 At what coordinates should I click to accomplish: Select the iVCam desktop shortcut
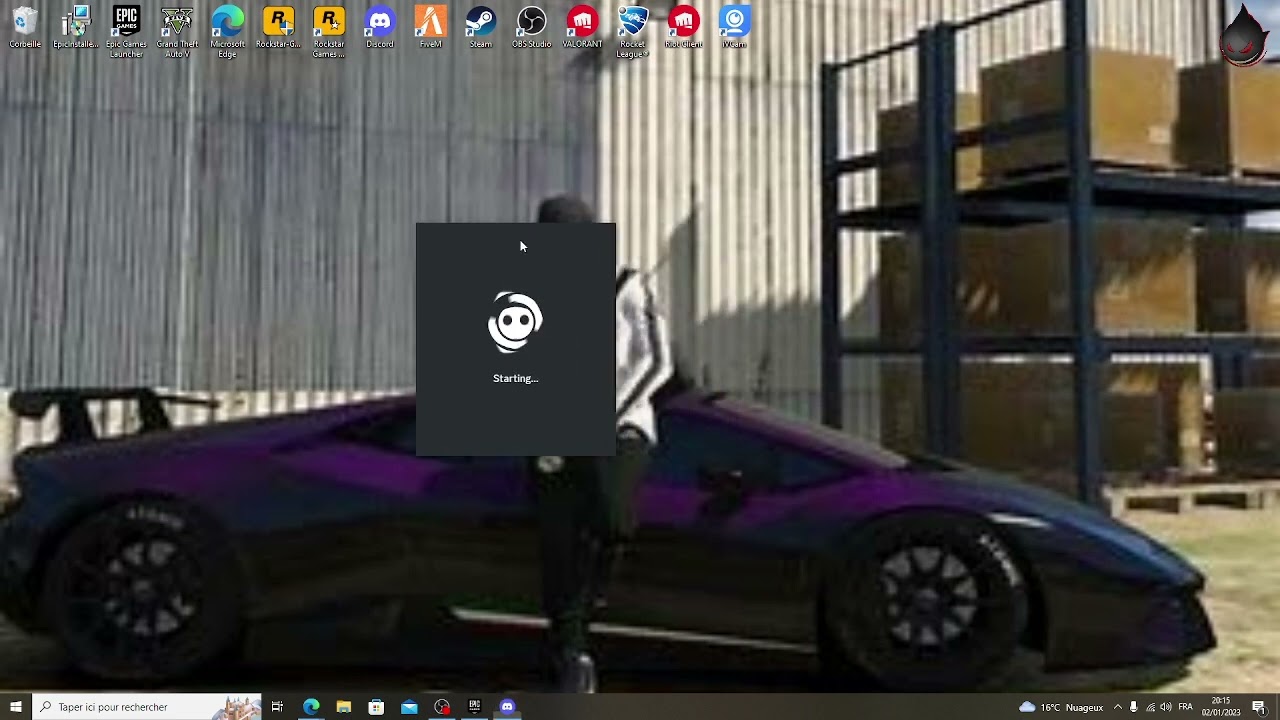pos(734,28)
